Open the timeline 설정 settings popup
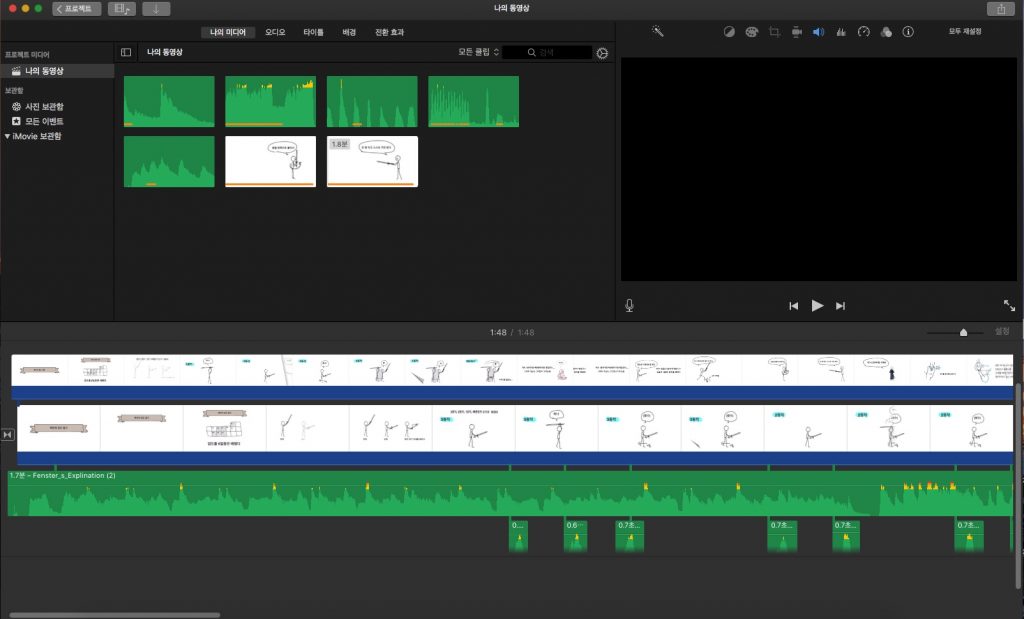Image resolution: width=1024 pixels, height=619 pixels. click(1001, 332)
